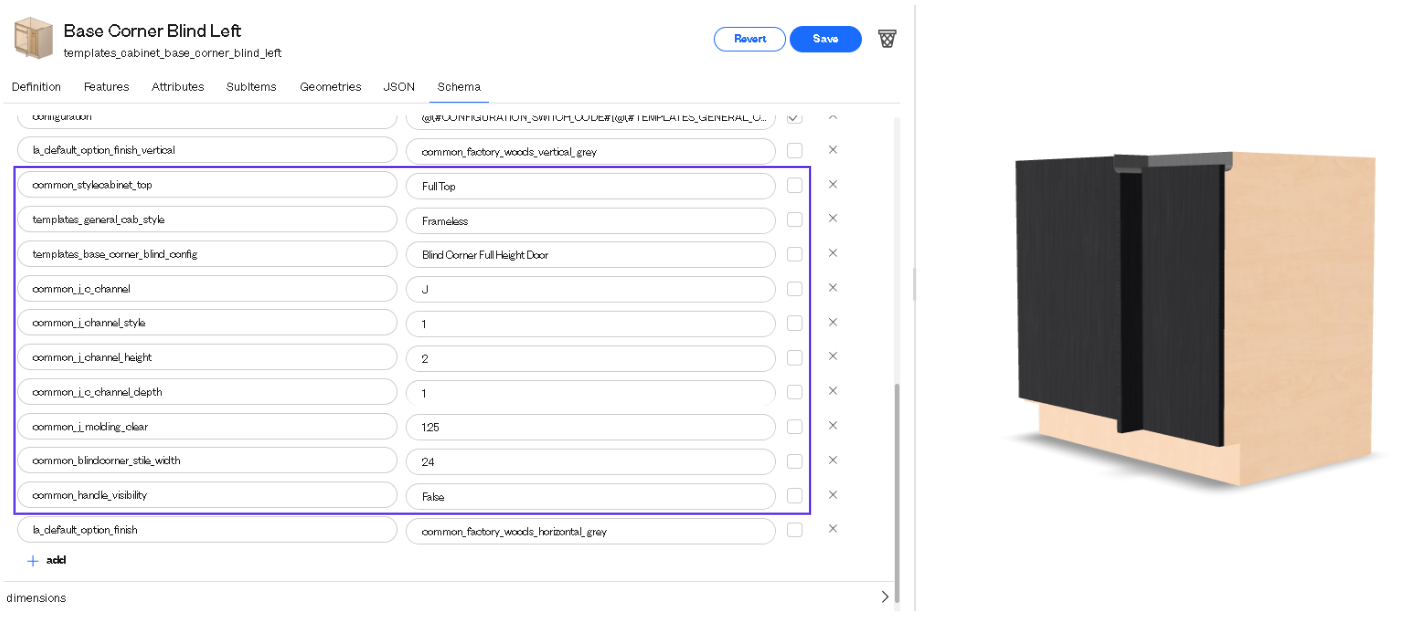This screenshot has width=1413, height=644.
Task: Remove the common_stylecabinet_top row
Action: [832, 184]
